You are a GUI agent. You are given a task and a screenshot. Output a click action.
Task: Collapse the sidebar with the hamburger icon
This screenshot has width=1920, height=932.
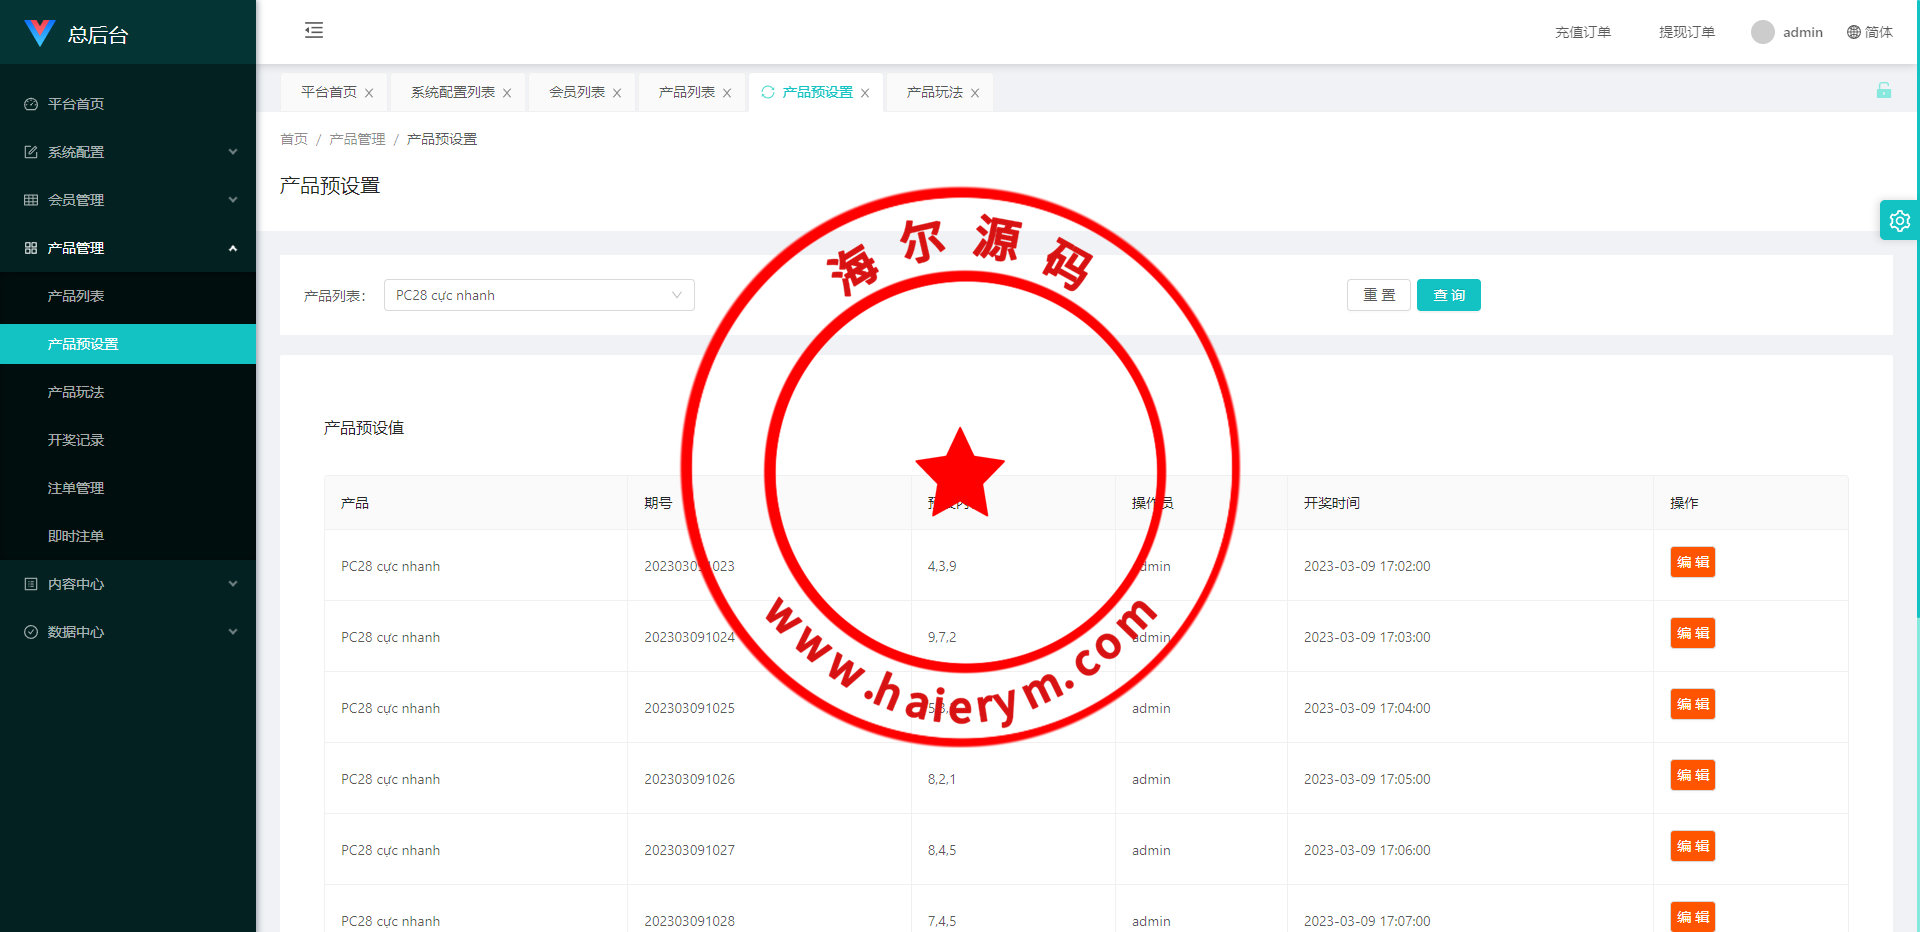314,30
